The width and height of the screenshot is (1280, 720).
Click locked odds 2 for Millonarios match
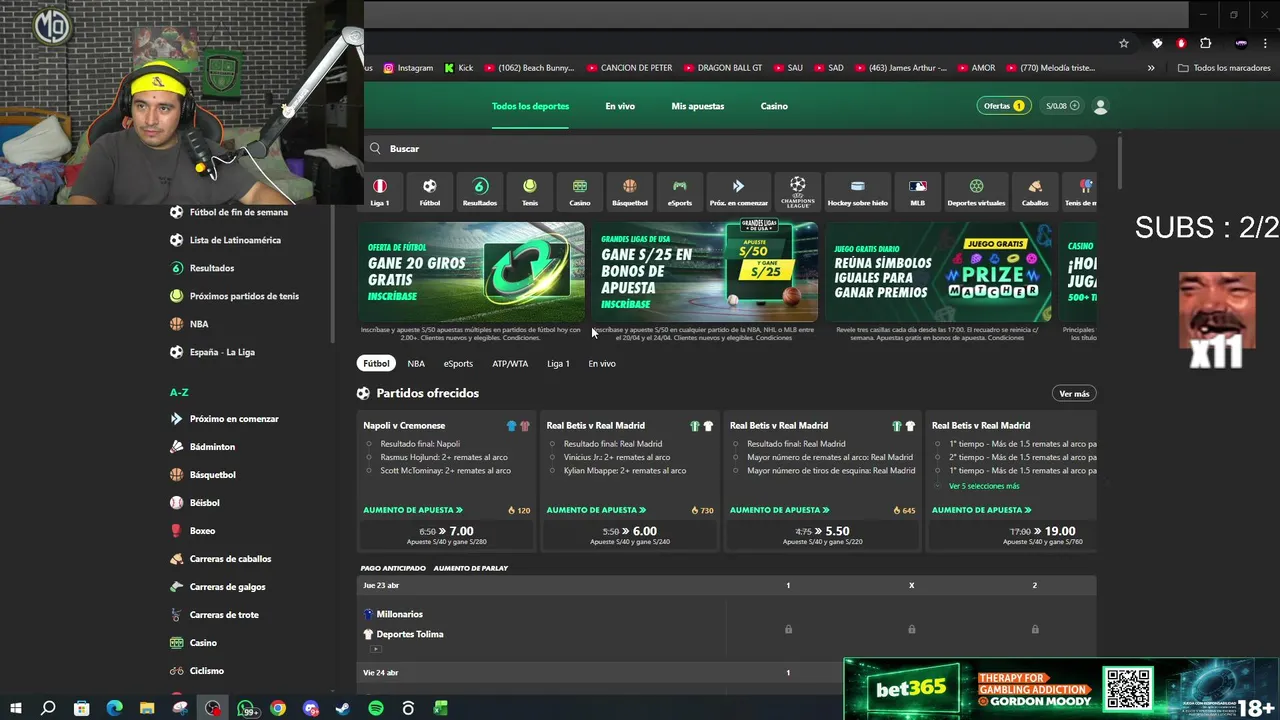pyautogui.click(x=1034, y=629)
